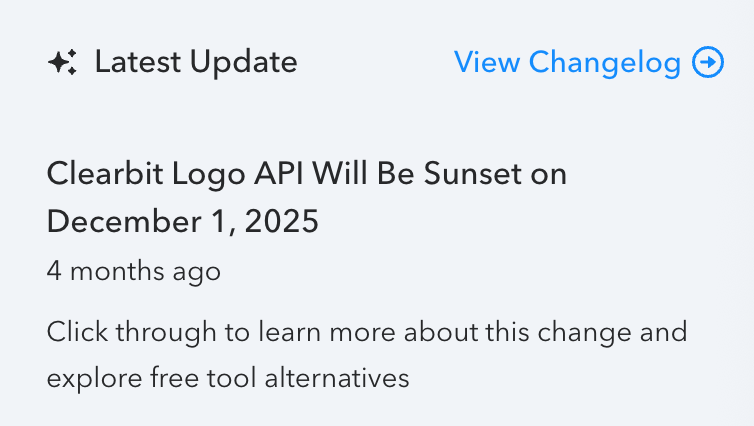
Task: Click the word "Latest" next to the sparkle icon
Action: click(135, 63)
